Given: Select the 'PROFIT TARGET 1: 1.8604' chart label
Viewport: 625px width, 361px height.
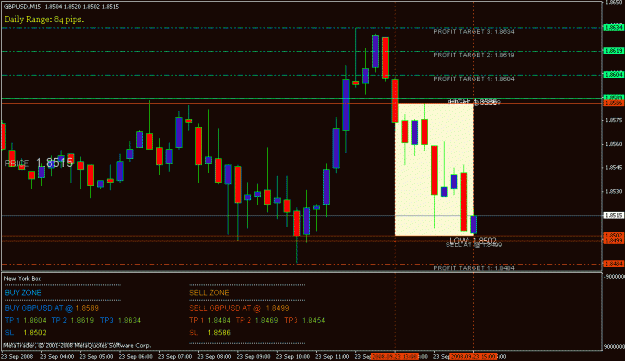Looking at the screenshot, I should click(474, 79).
